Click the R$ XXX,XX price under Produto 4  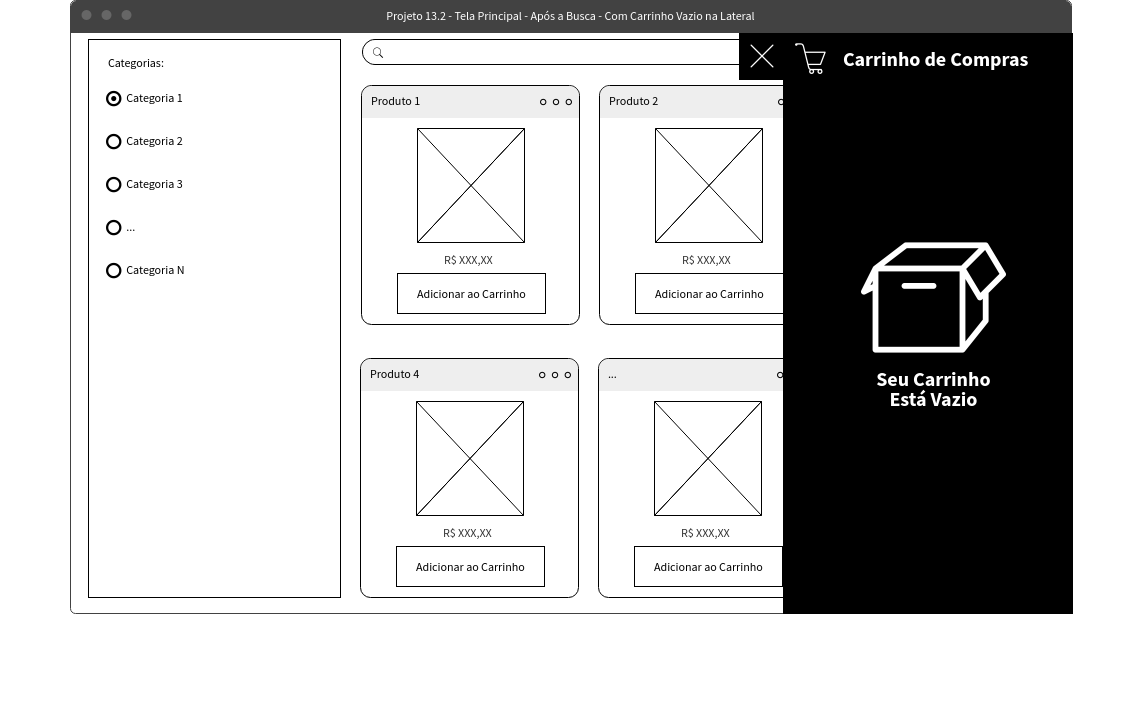(467, 533)
